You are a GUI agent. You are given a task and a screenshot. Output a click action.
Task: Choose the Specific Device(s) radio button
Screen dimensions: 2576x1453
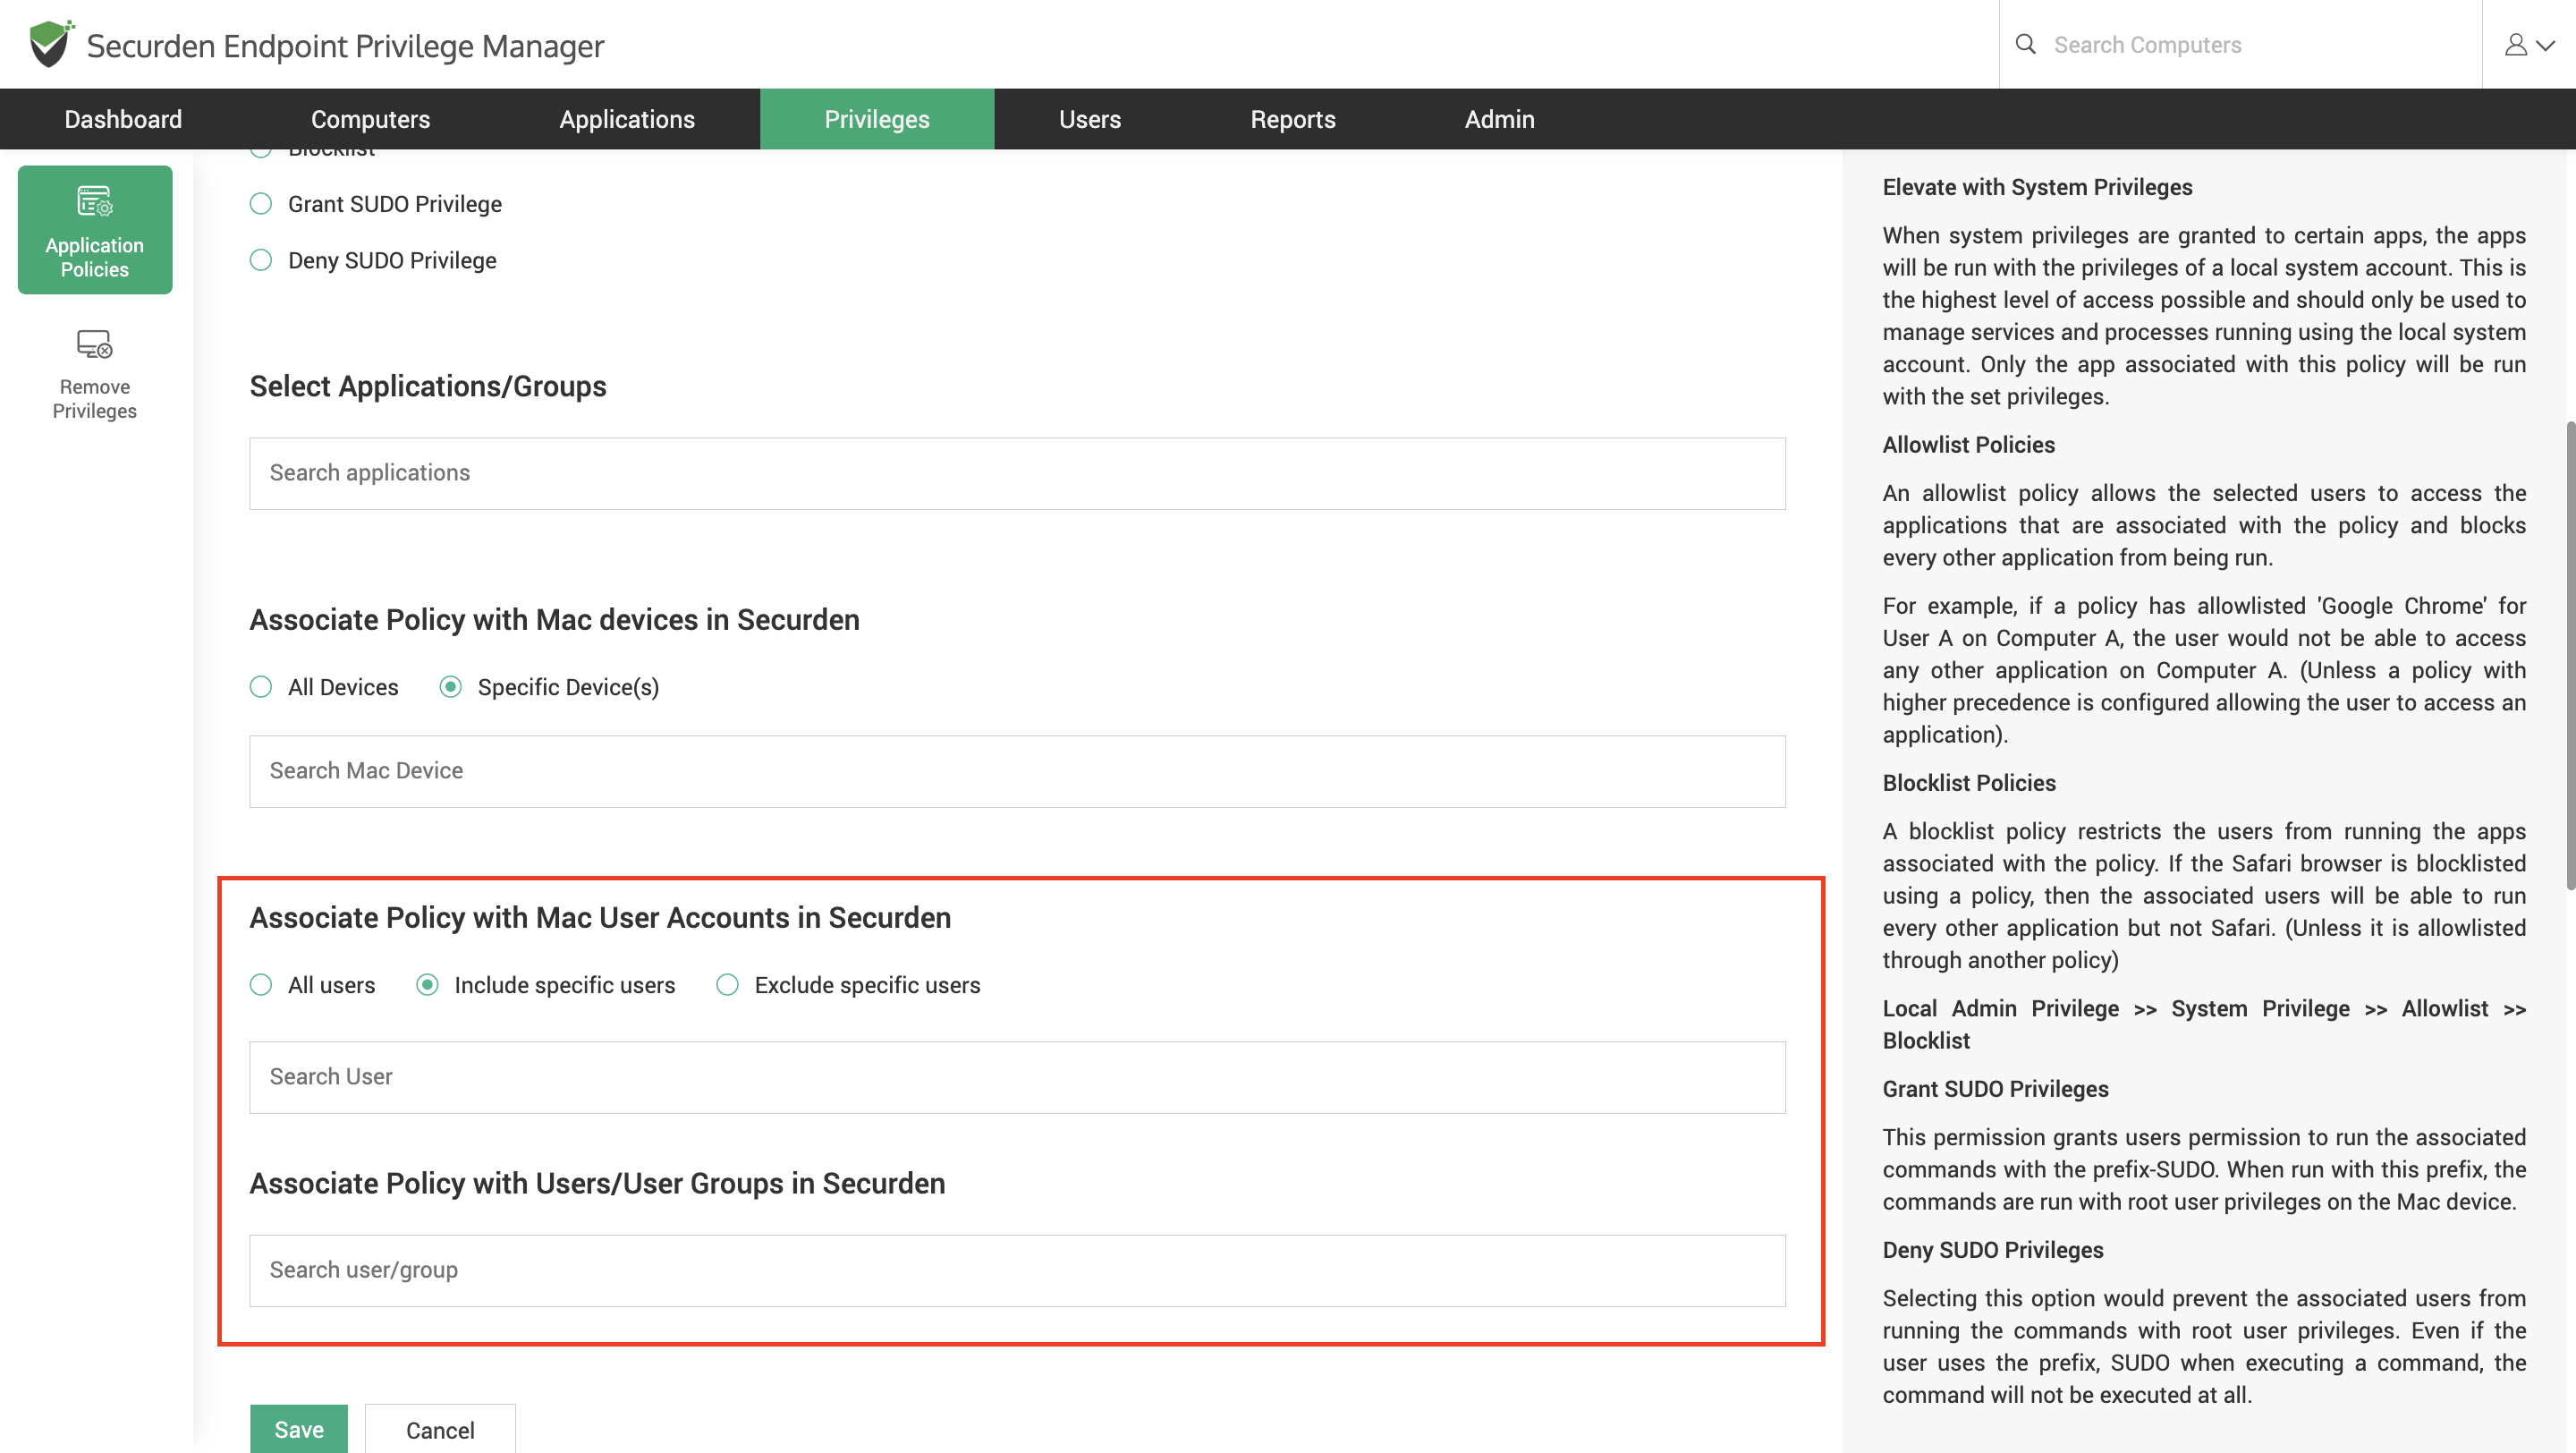tap(451, 687)
